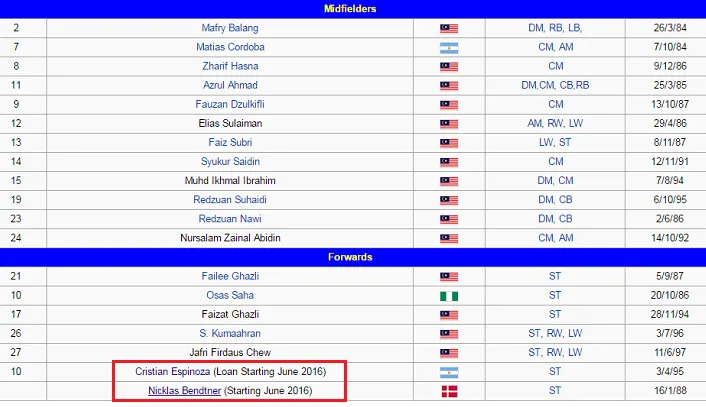Viewport: 706px width, 407px height.
Task: Click the Nigeria flag in Osas Saha's row
Action: [449, 295]
